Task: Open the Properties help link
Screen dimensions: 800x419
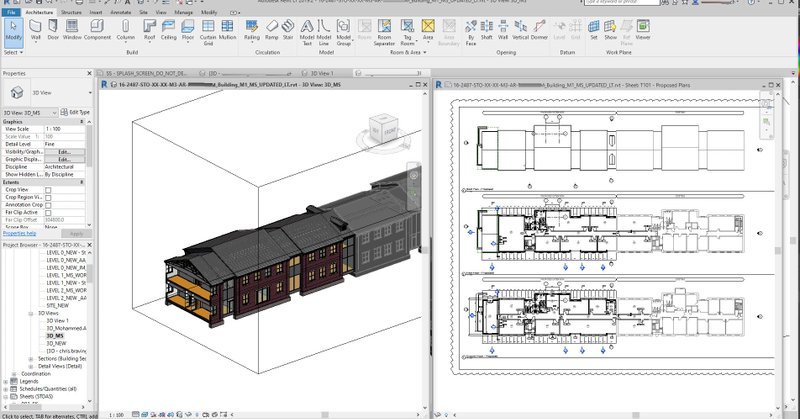Action: click(x=19, y=234)
